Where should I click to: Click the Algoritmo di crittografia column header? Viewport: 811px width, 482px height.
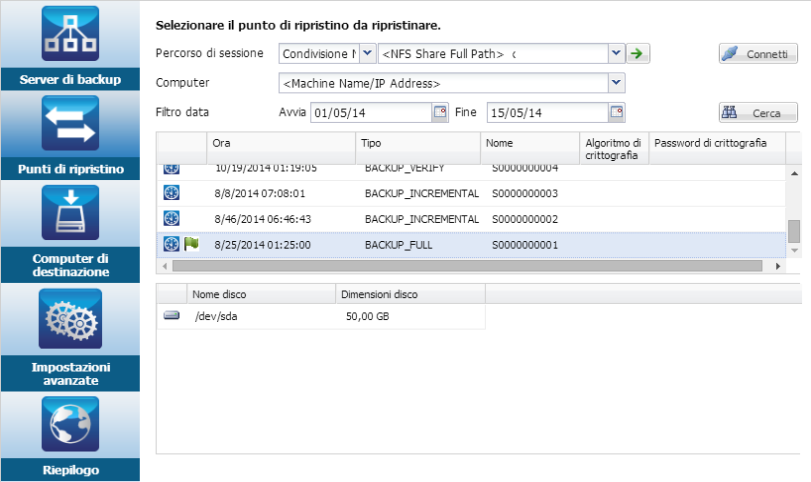point(614,148)
